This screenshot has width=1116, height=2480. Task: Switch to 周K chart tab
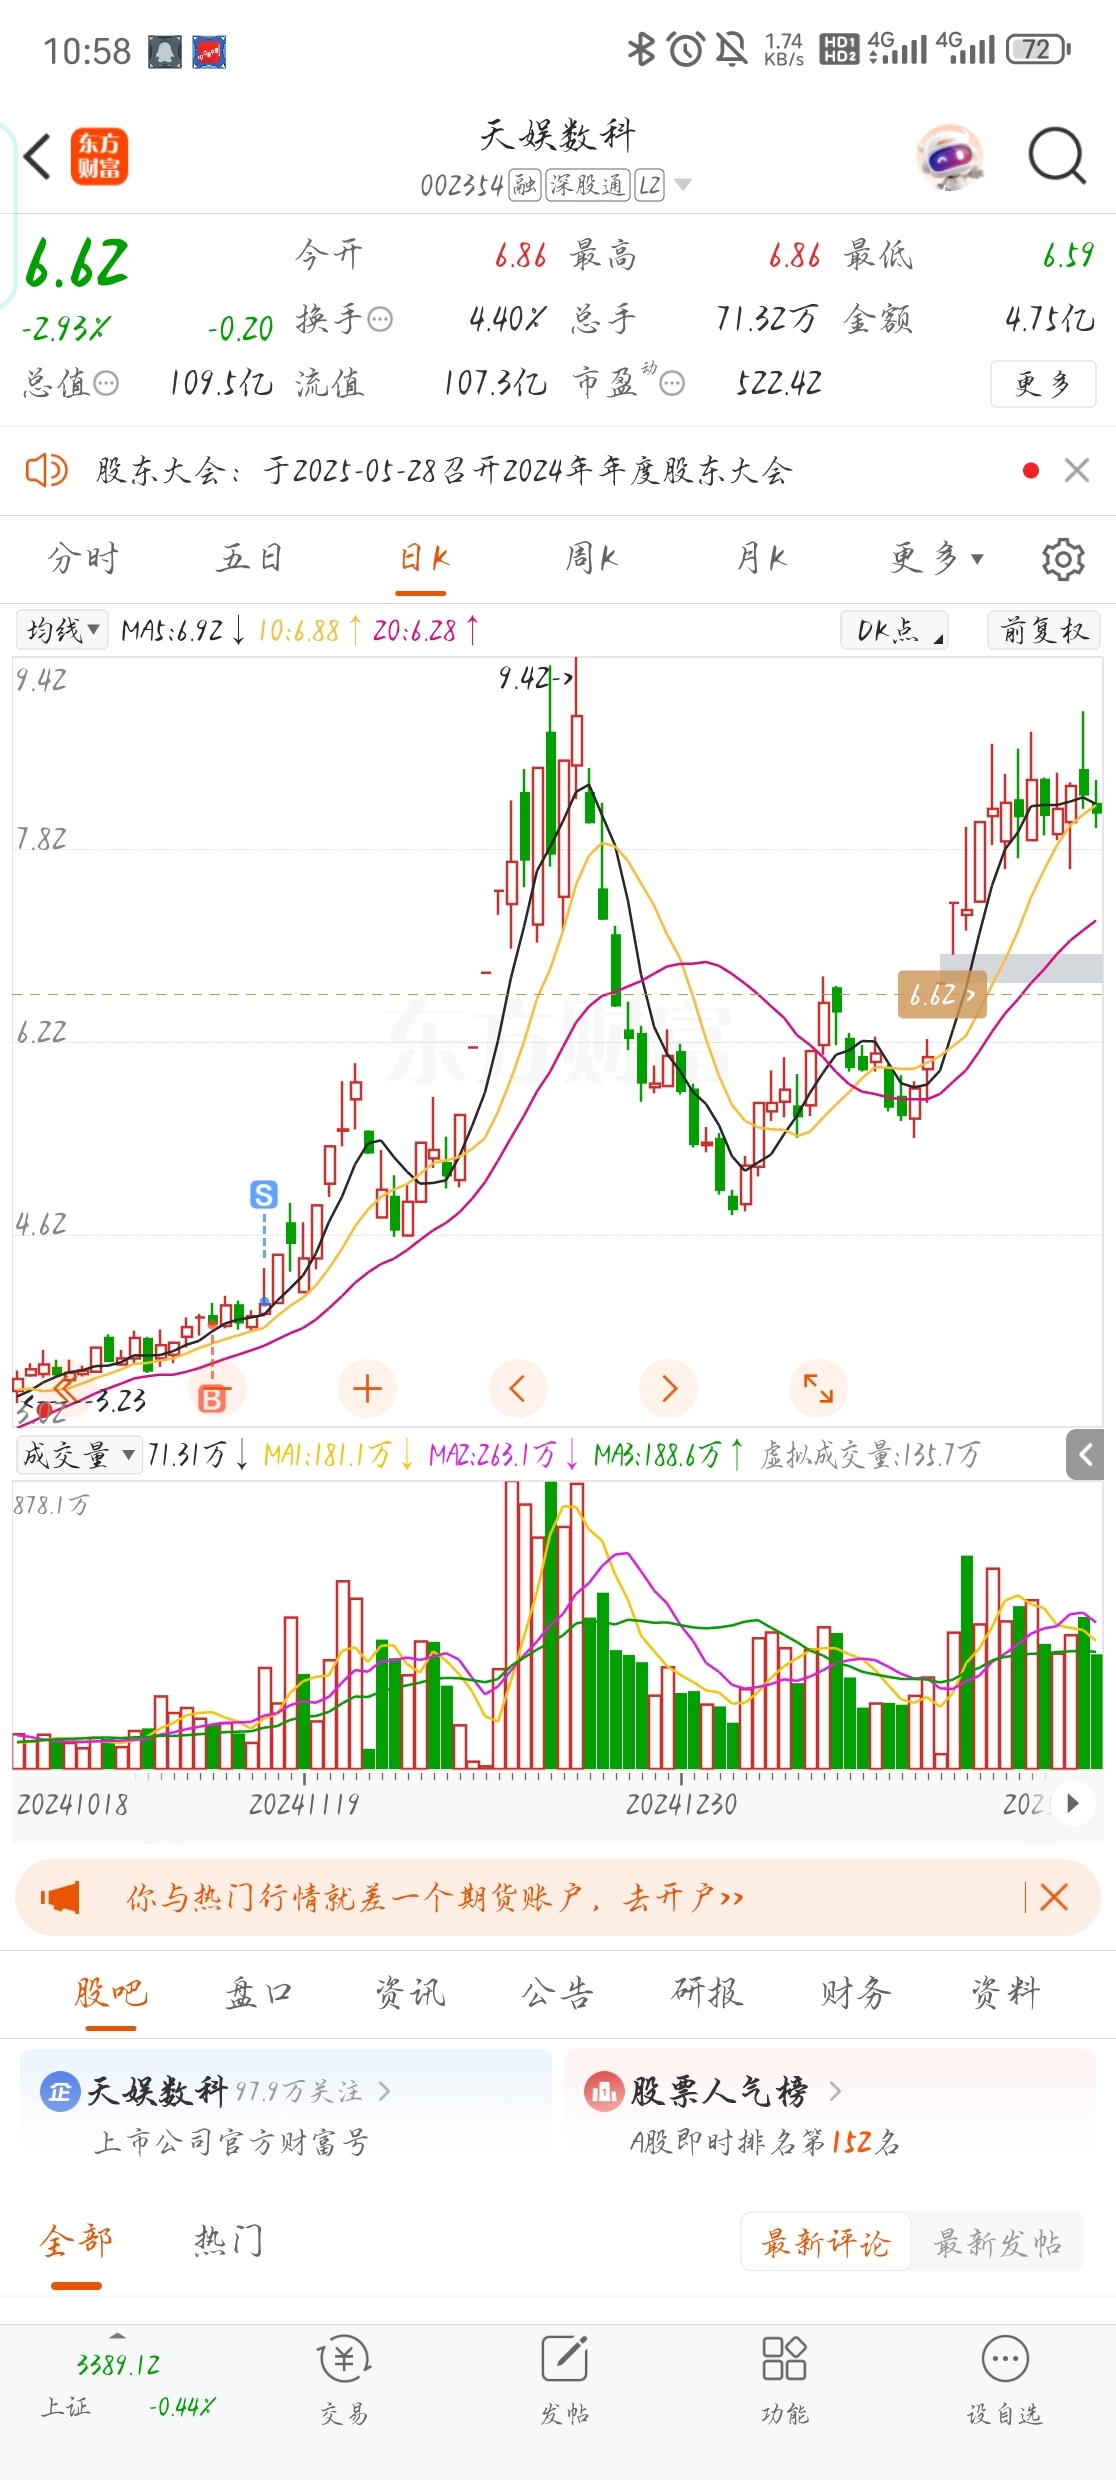[592, 558]
